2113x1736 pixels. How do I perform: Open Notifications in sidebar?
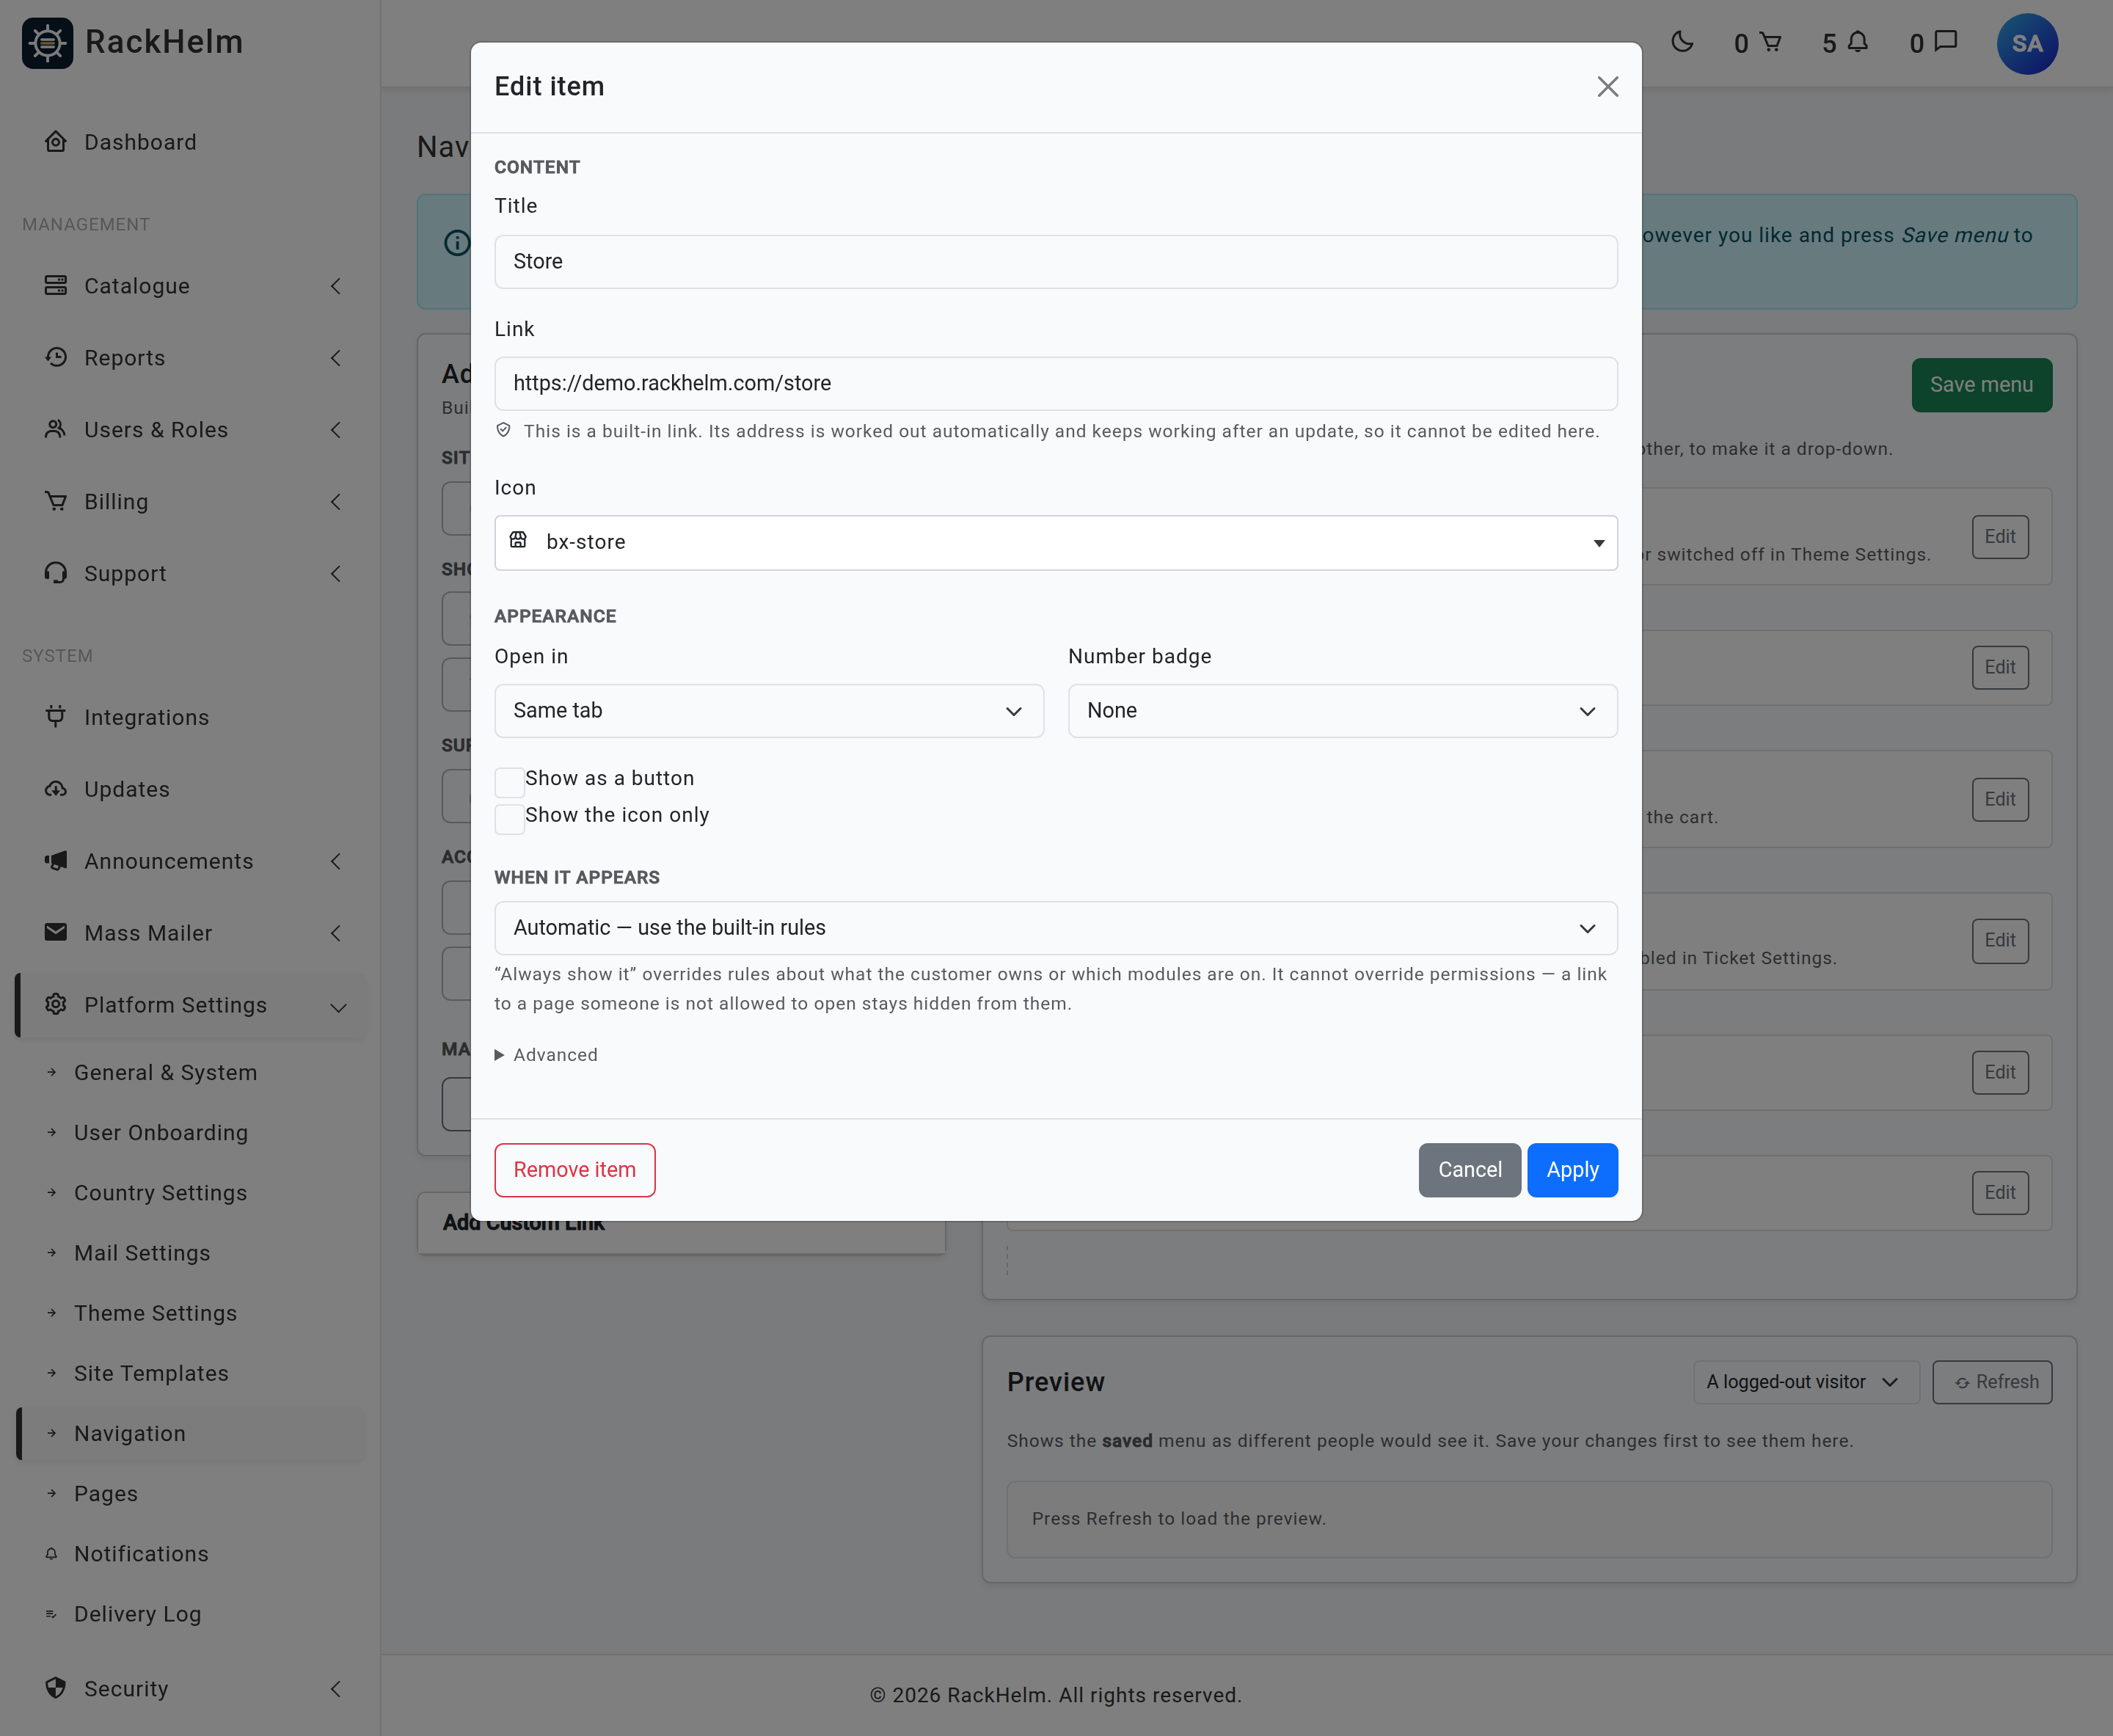coord(141,1554)
